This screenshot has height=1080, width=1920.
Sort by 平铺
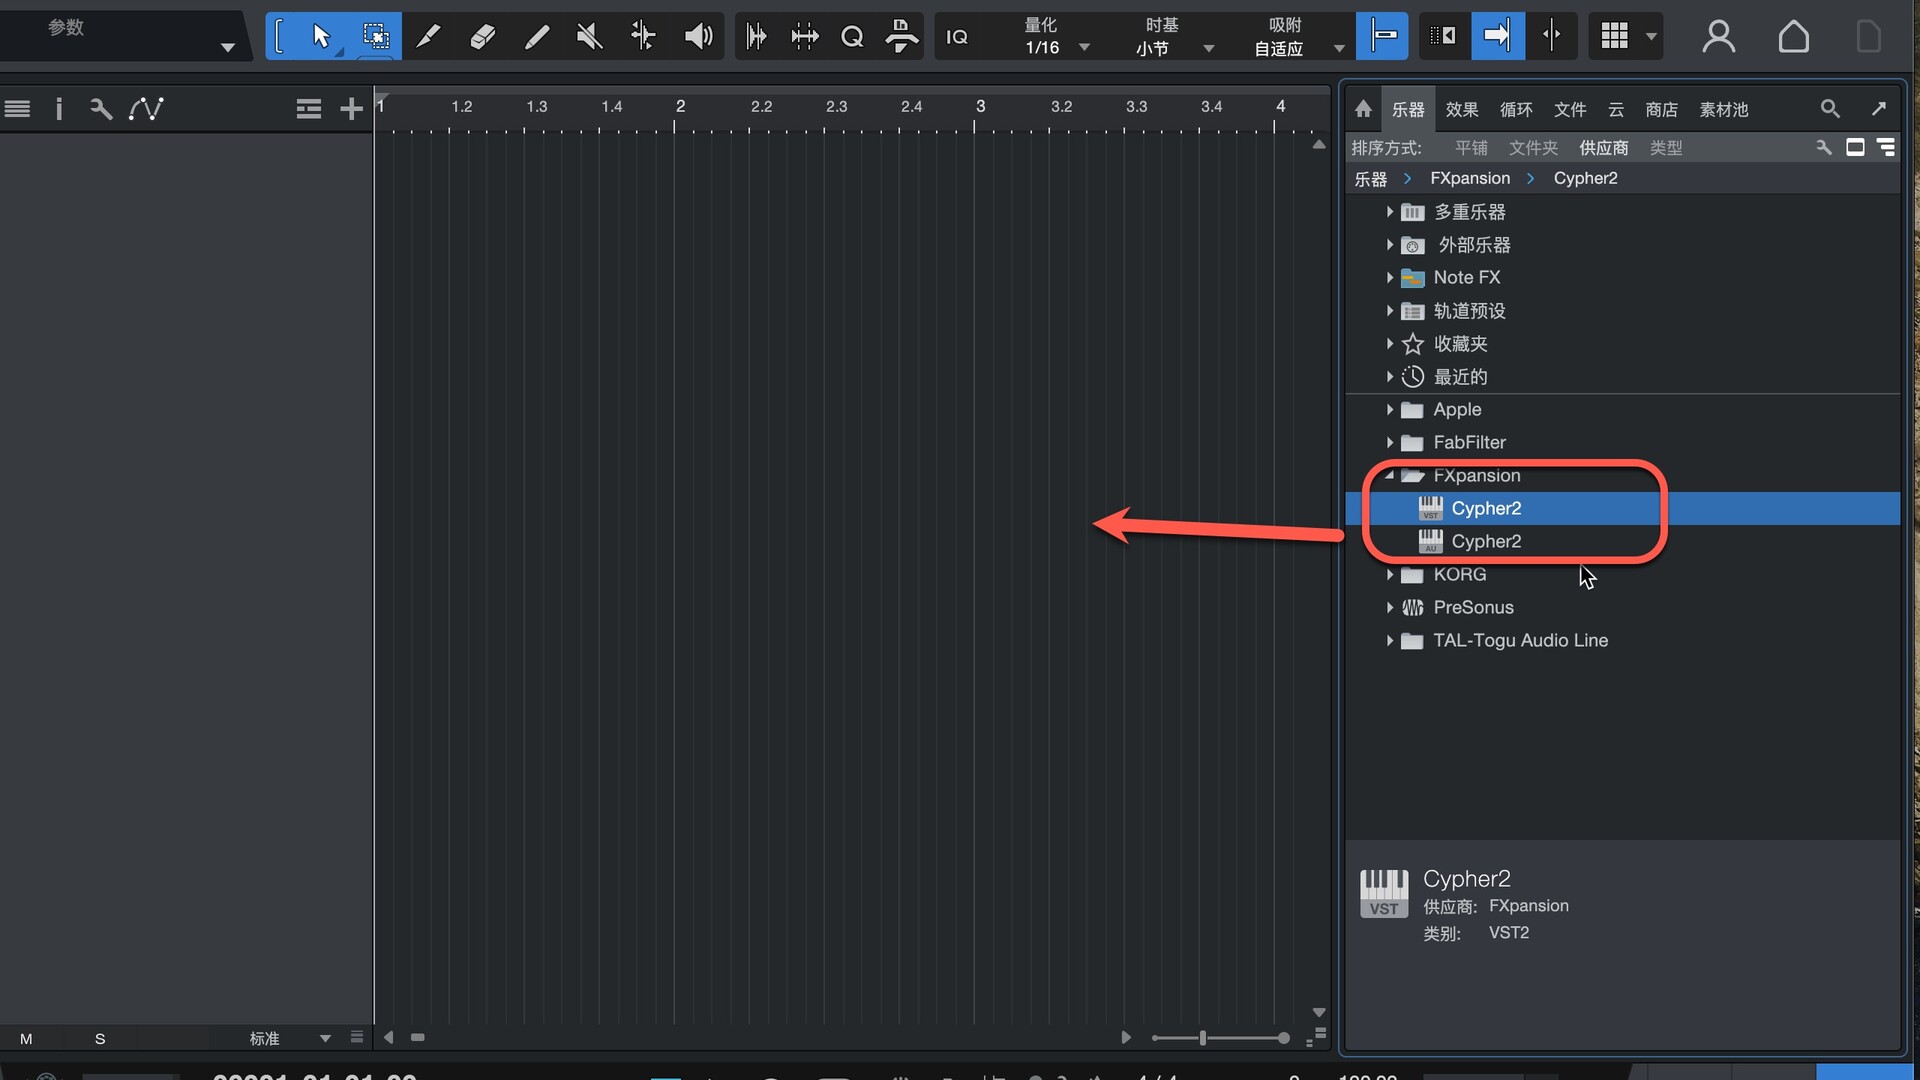point(1471,148)
